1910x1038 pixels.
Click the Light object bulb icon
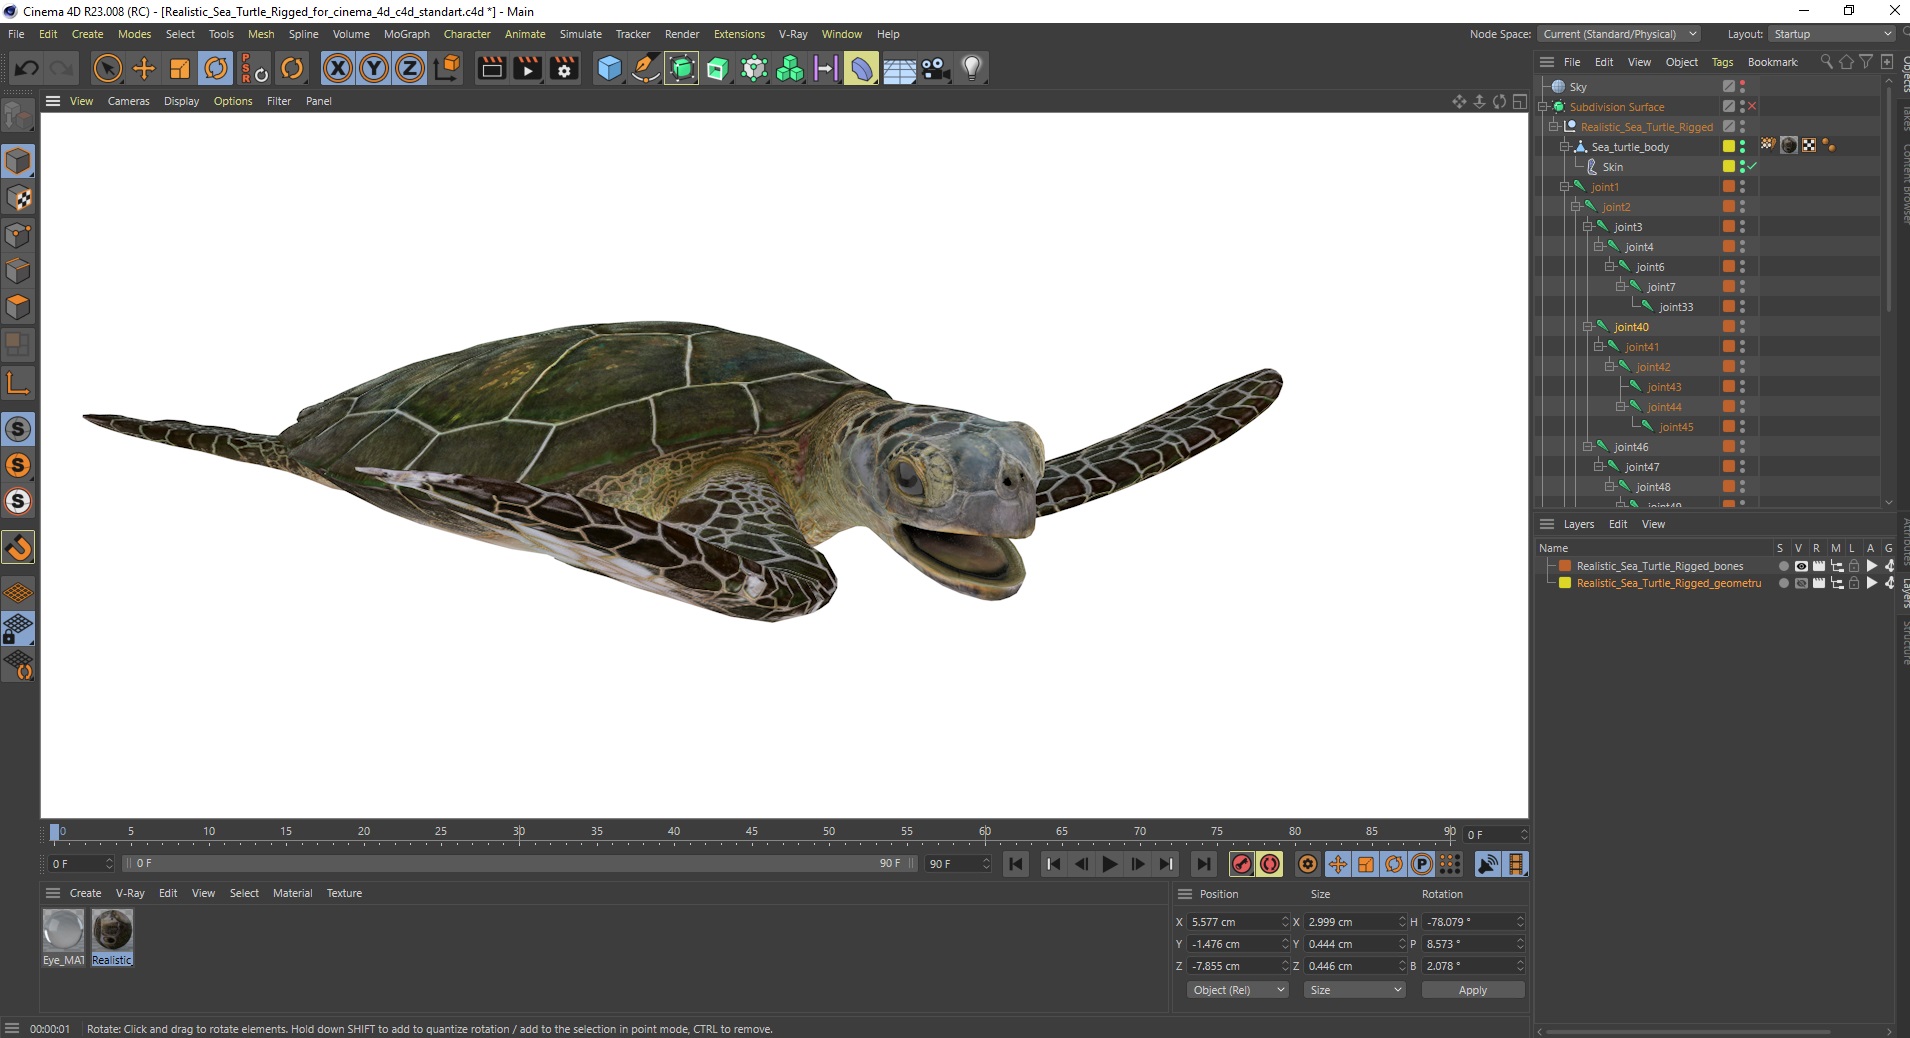[x=971, y=68]
